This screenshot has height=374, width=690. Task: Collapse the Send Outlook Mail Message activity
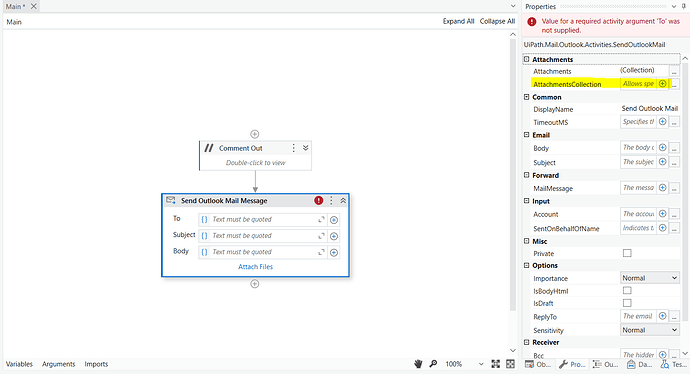[x=343, y=201]
